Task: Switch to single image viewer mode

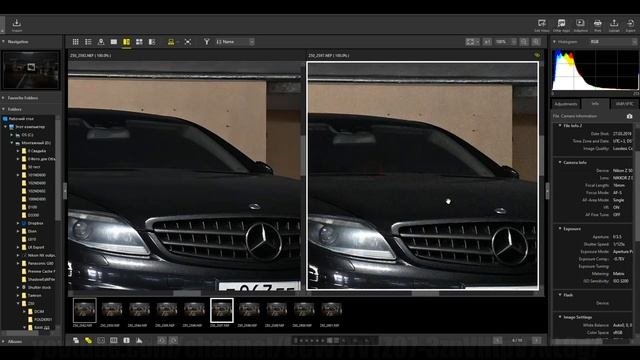Action: click(114, 42)
